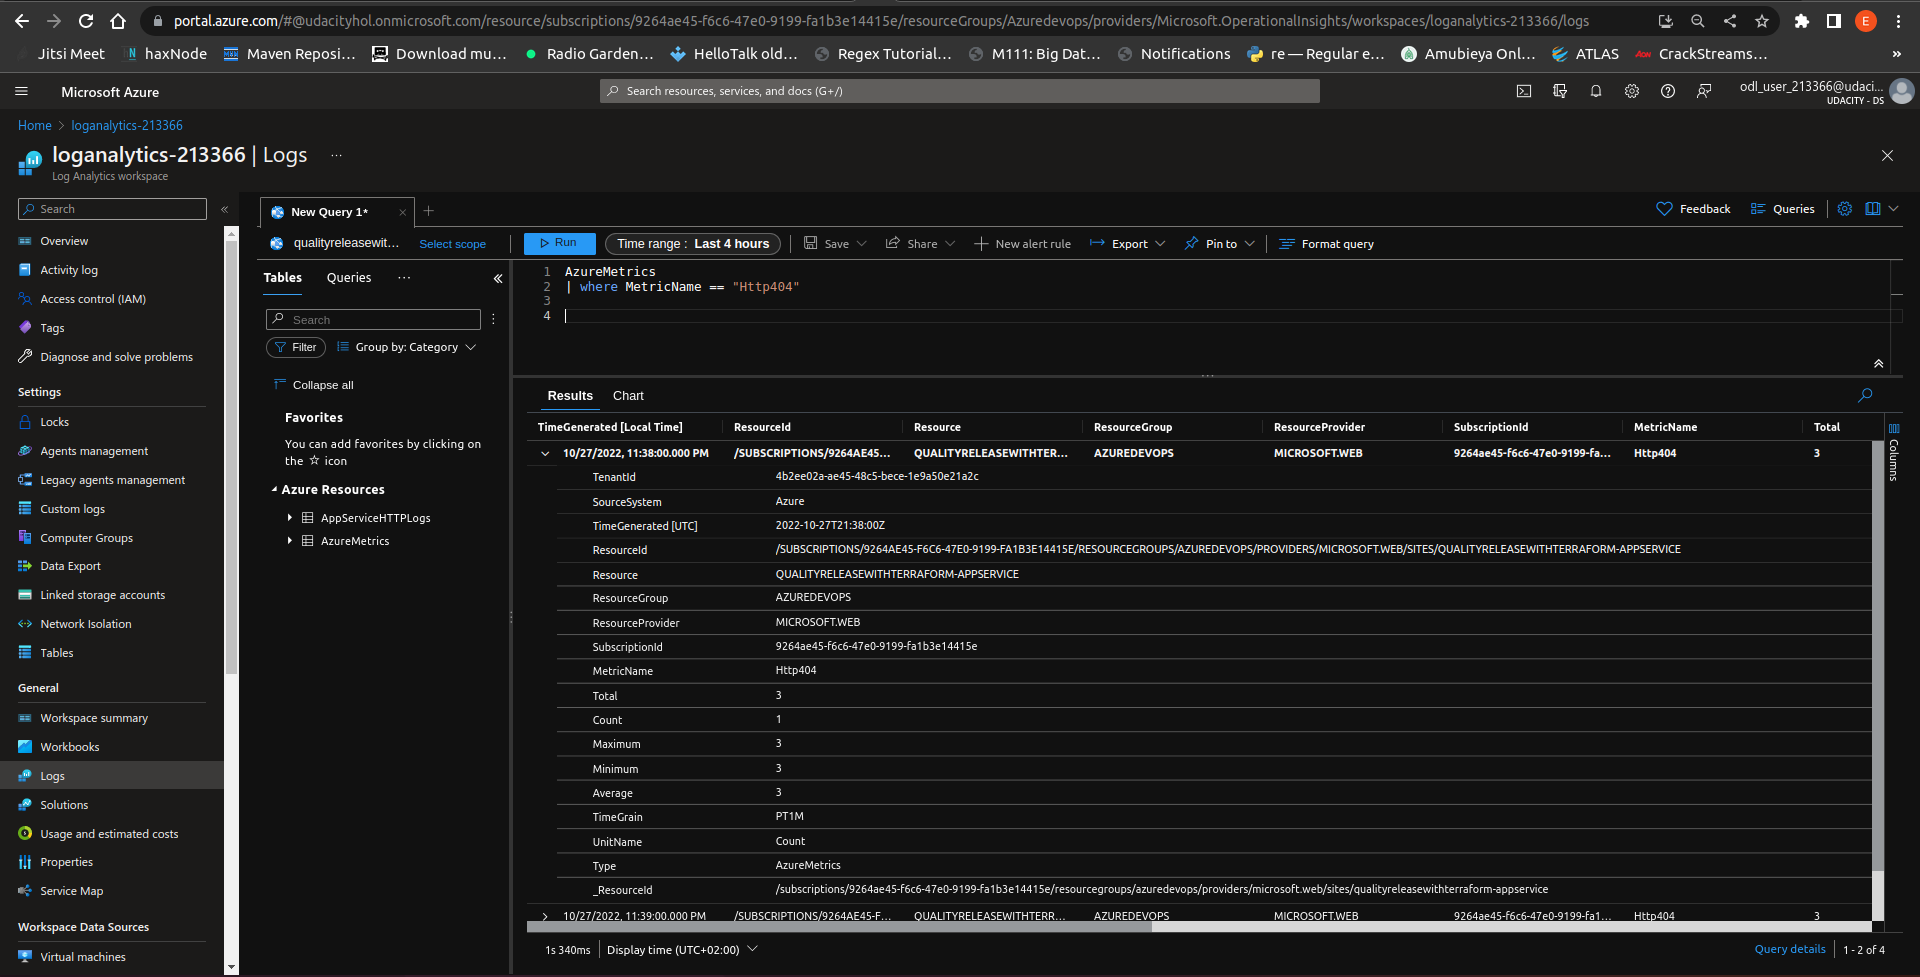Viewport: 1920px width, 977px height.
Task: Open the Queries gallery button
Action: click(x=1783, y=209)
